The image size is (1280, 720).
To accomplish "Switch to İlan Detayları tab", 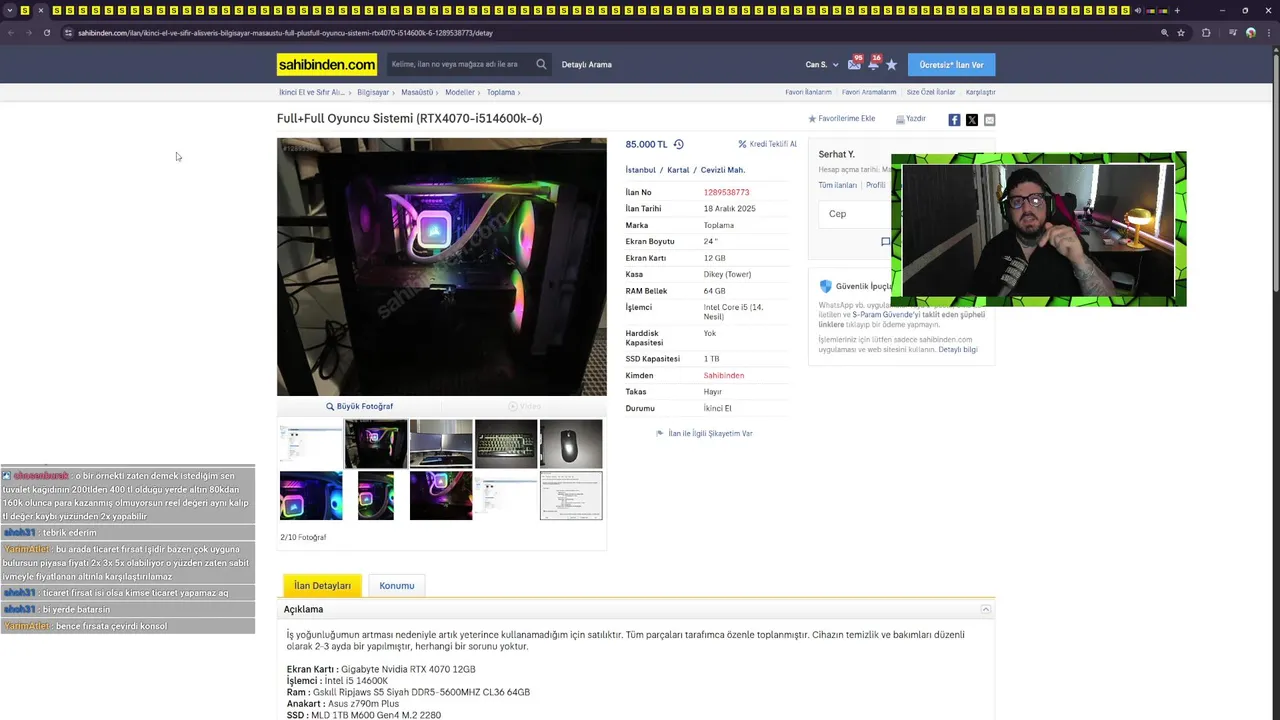I will [322, 586].
